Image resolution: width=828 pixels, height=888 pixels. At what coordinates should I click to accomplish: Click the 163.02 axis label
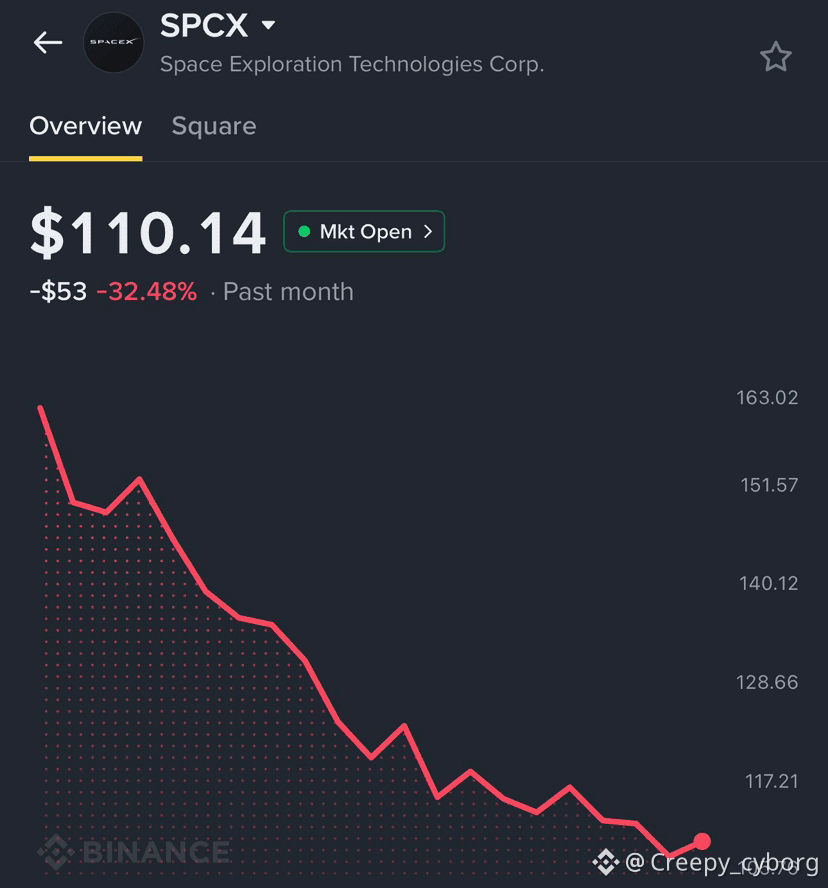pos(767,398)
